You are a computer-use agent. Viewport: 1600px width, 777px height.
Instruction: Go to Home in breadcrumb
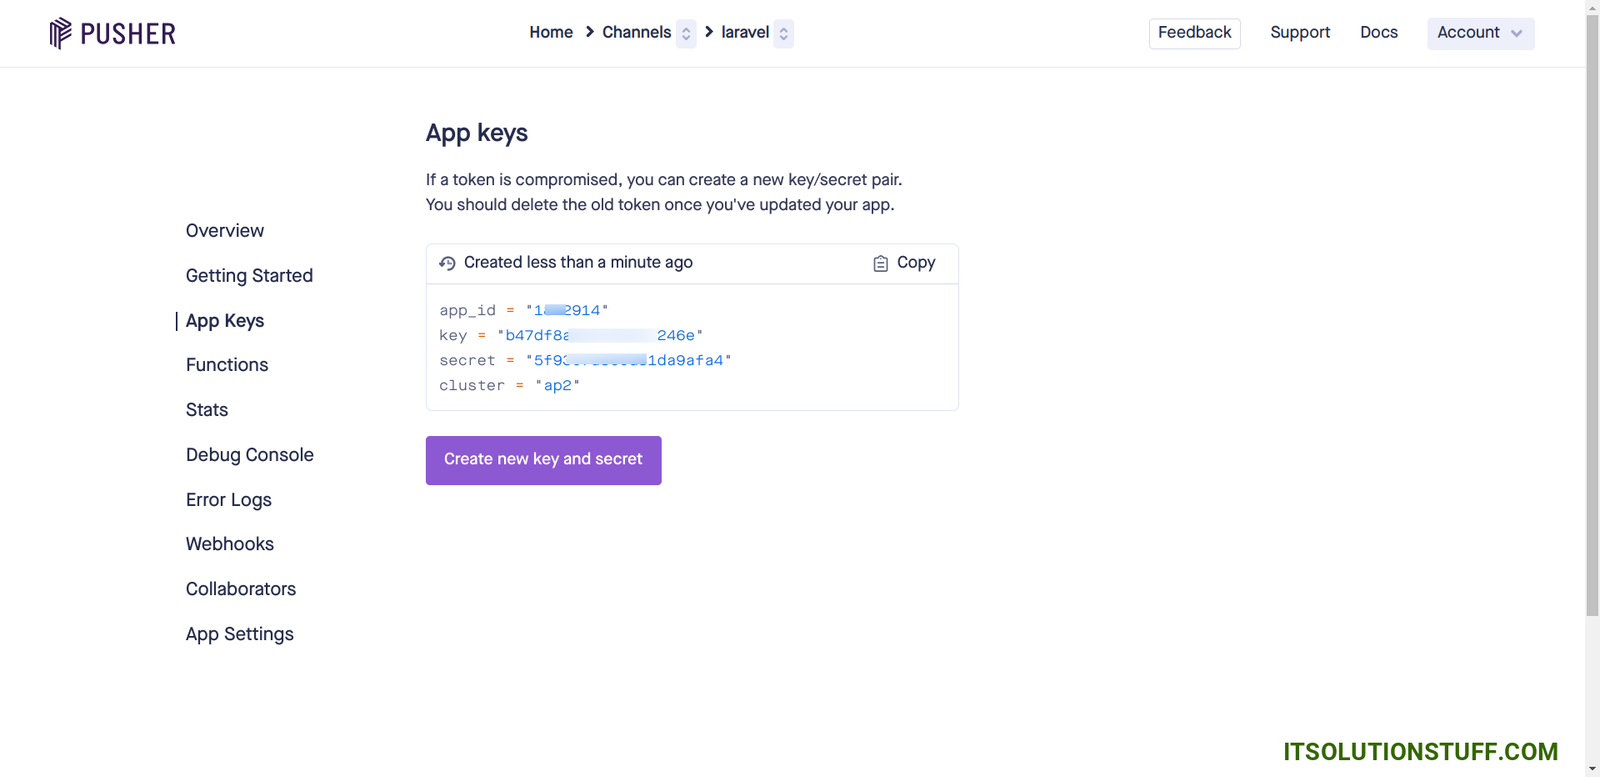point(551,33)
